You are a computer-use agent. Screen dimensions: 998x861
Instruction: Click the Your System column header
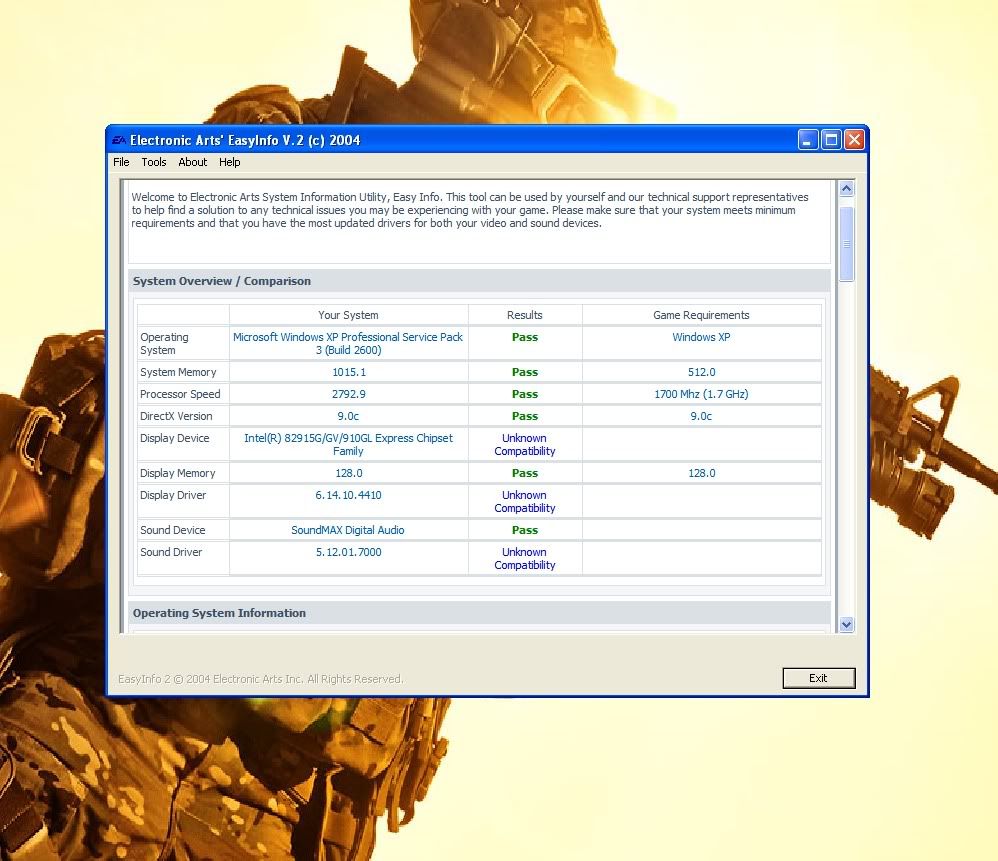click(348, 315)
